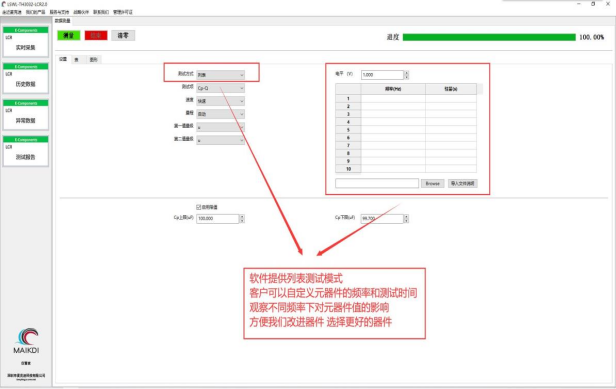Image resolution: width=616 pixels, height=389 pixels.
Task: Open the first menu bar item
Action: coord(12,12)
